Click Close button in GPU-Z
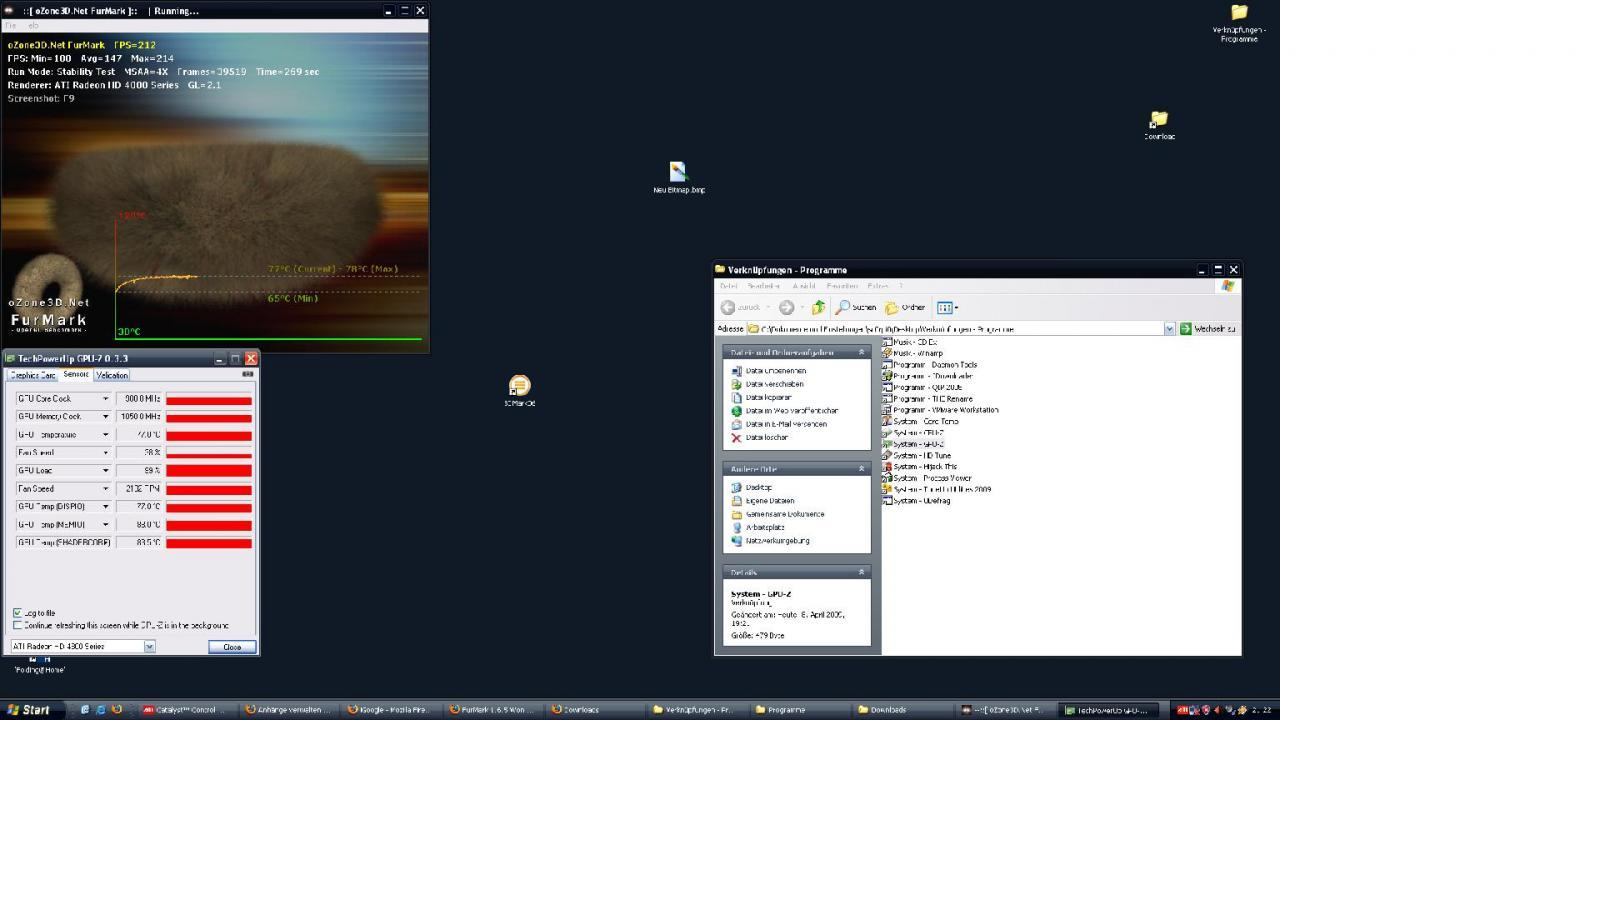 pos(232,647)
